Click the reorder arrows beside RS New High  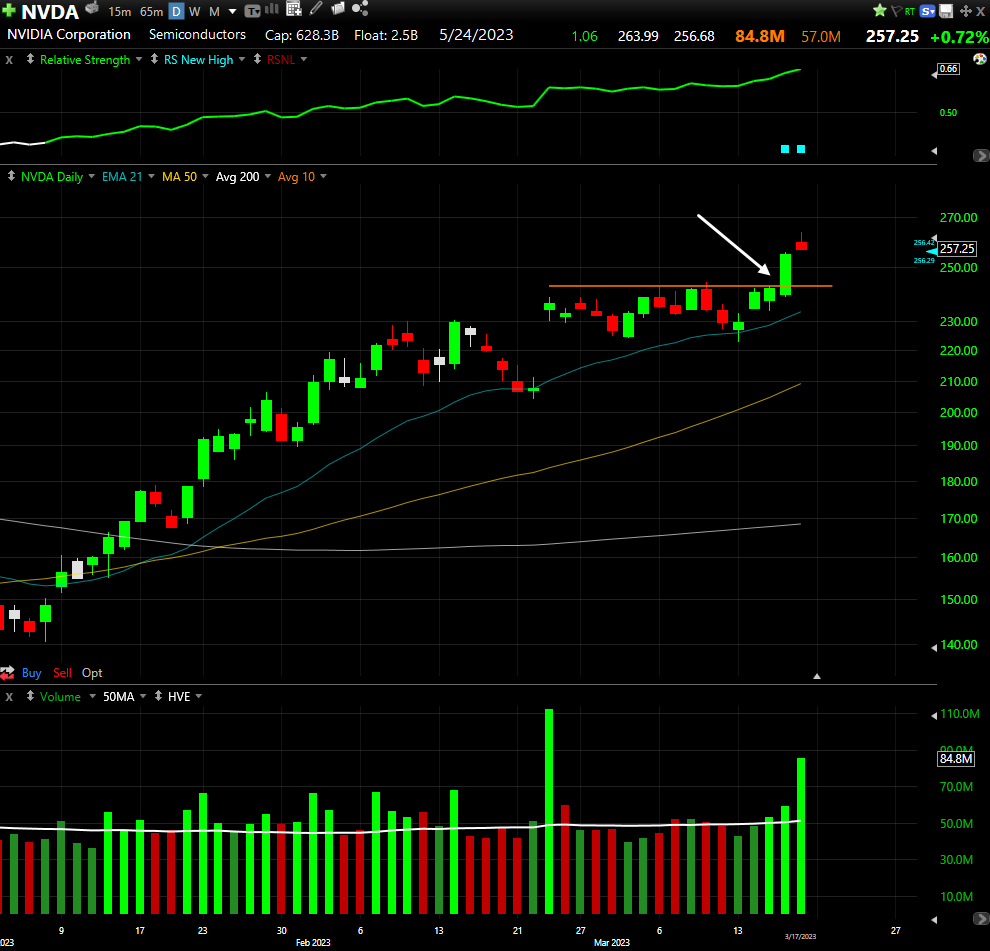154,59
